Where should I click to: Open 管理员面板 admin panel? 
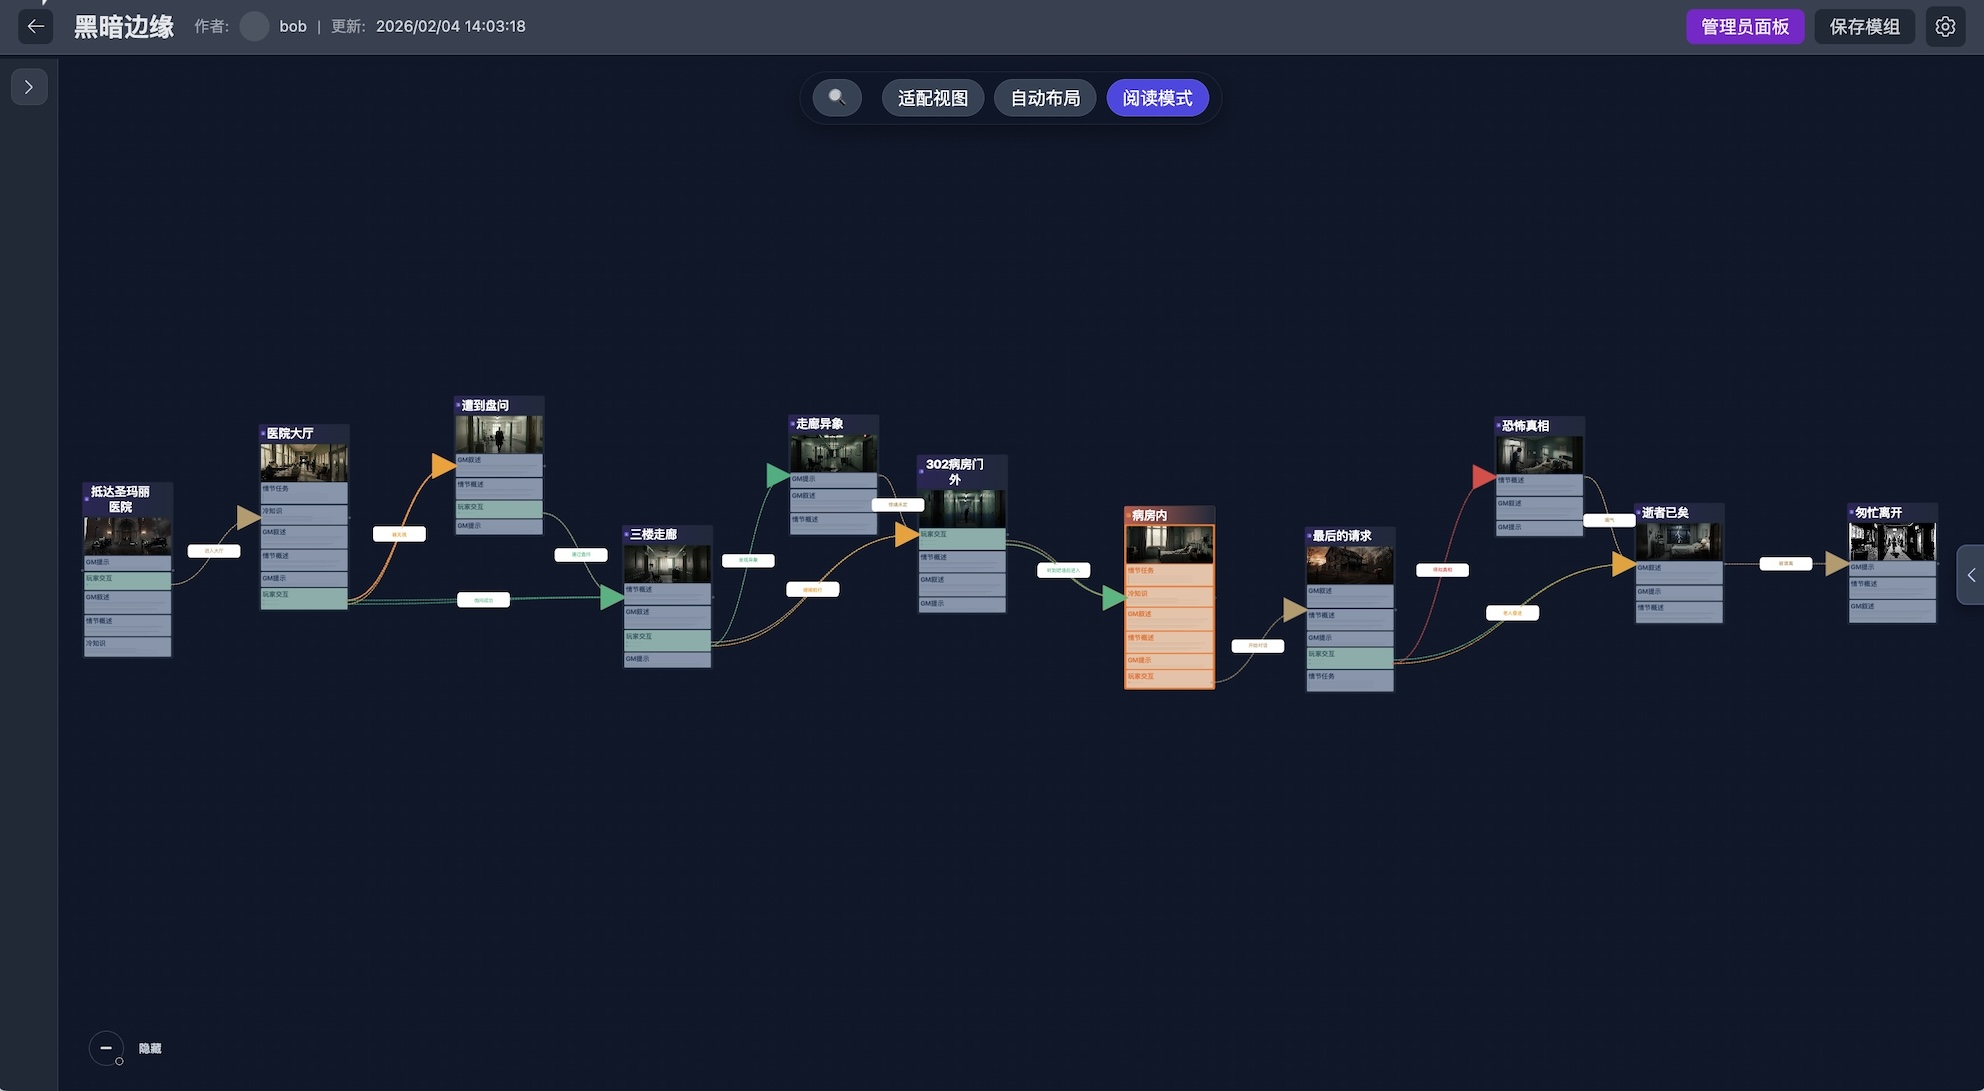pyautogui.click(x=1744, y=26)
